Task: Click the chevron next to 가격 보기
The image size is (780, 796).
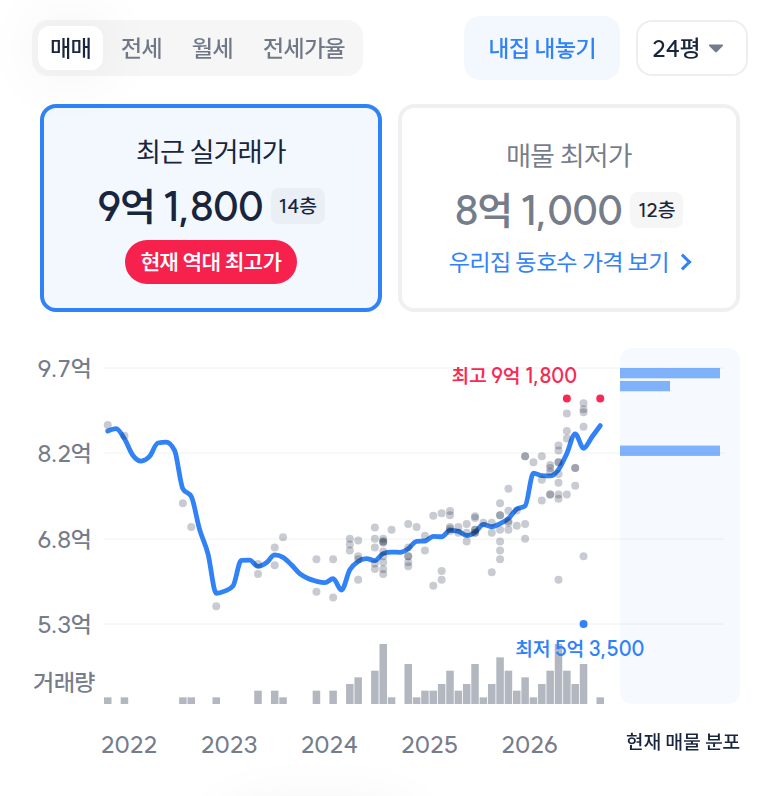Action: 686,262
